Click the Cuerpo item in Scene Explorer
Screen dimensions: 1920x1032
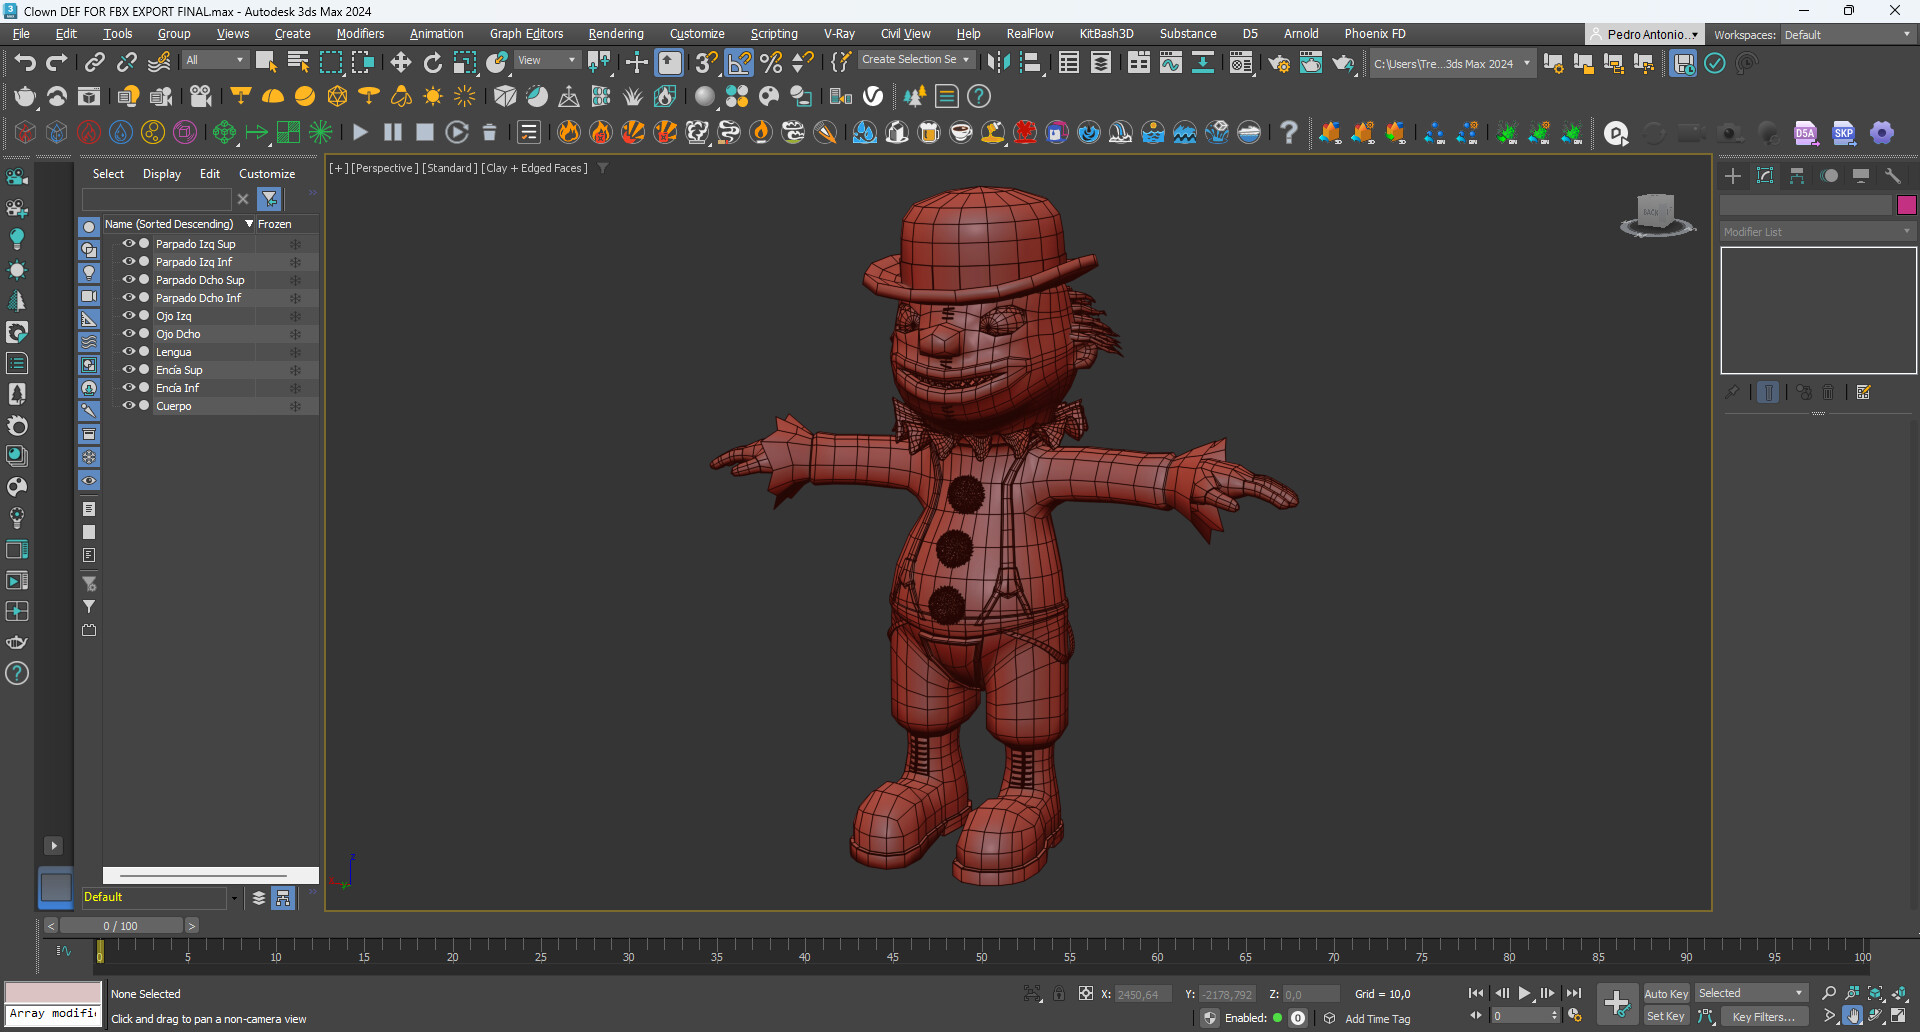(x=173, y=406)
